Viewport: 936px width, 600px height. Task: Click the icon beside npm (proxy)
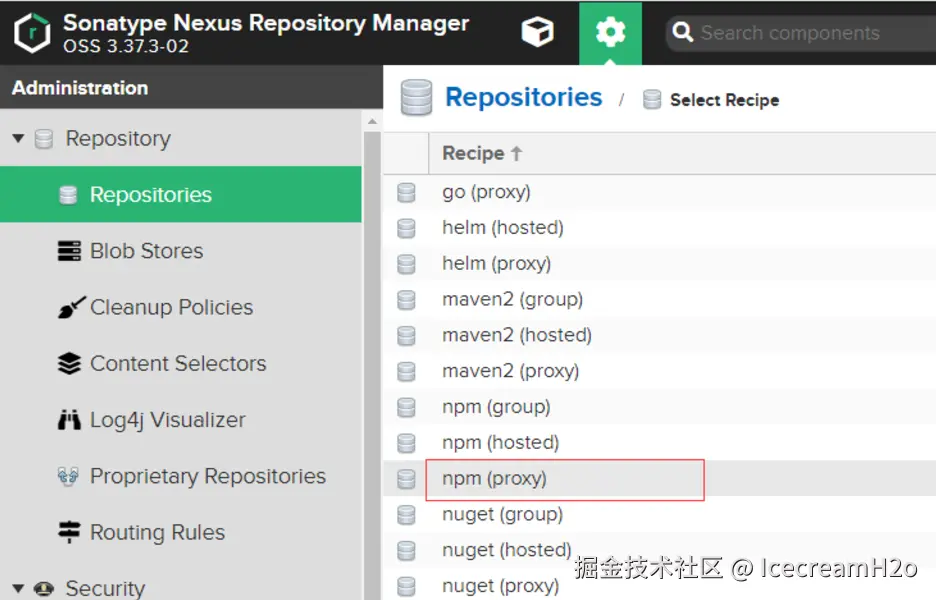point(407,479)
